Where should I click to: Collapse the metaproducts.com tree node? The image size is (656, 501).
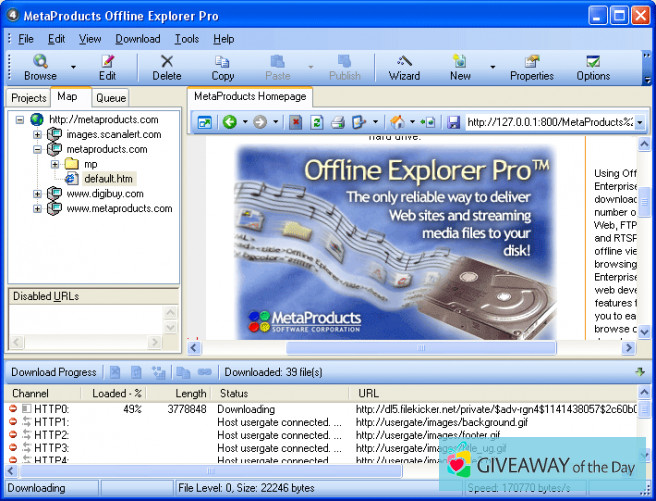(37, 149)
